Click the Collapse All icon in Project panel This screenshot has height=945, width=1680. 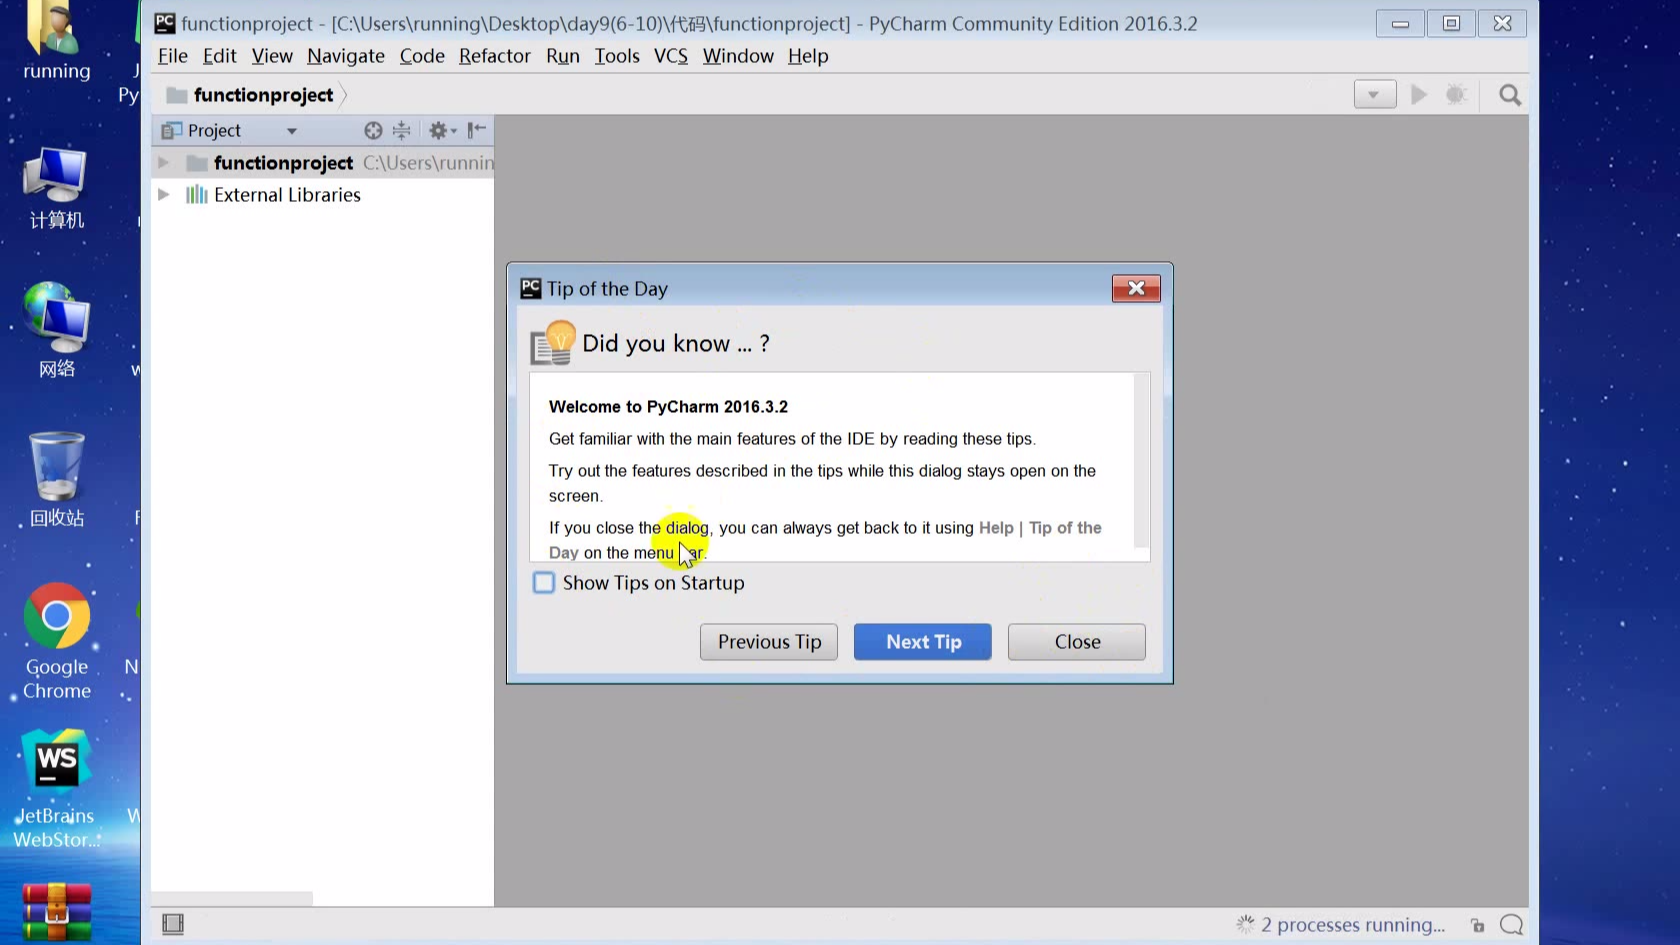[x=402, y=130]
